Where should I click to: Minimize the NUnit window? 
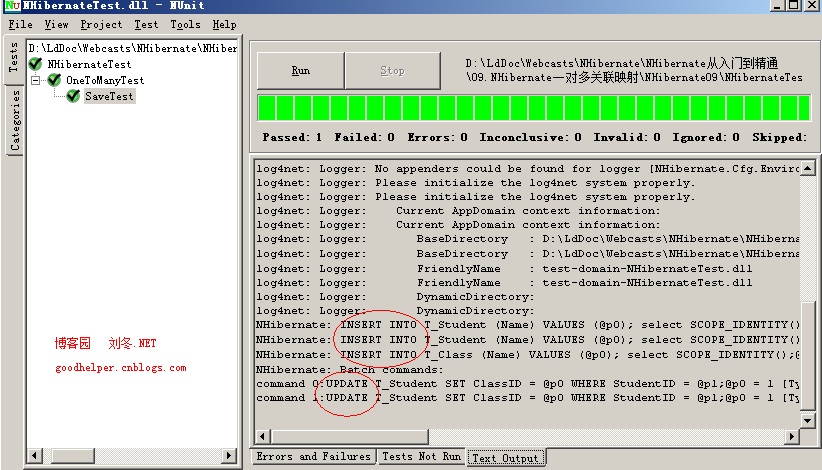777,5
